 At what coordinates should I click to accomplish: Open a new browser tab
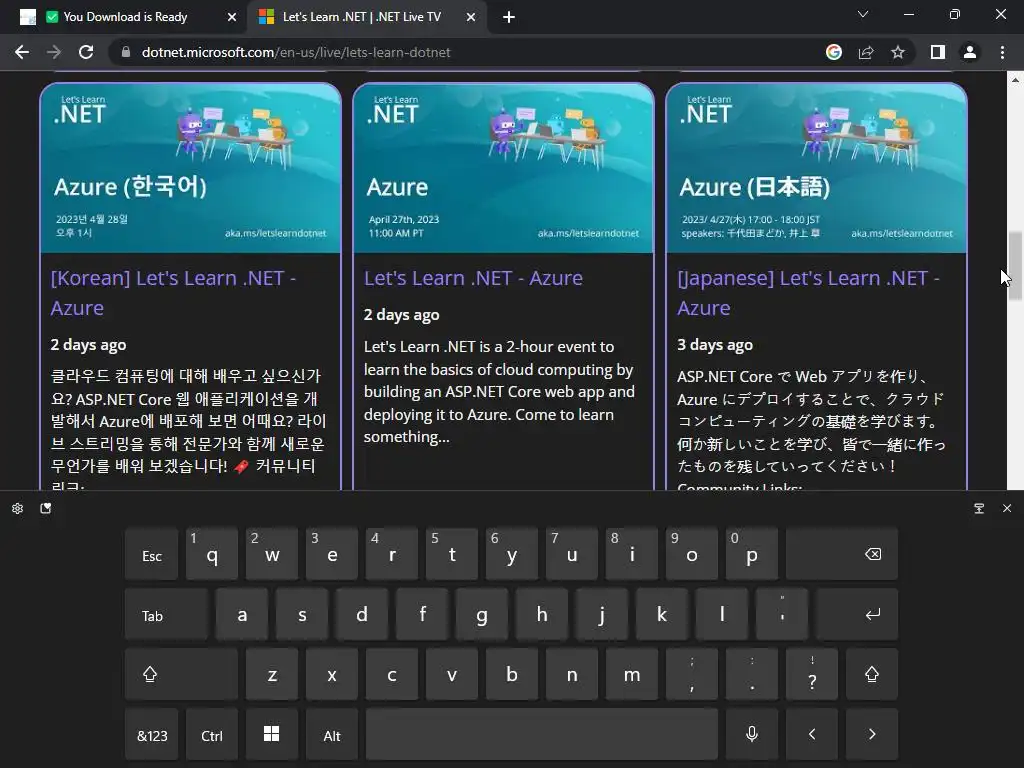509,17
